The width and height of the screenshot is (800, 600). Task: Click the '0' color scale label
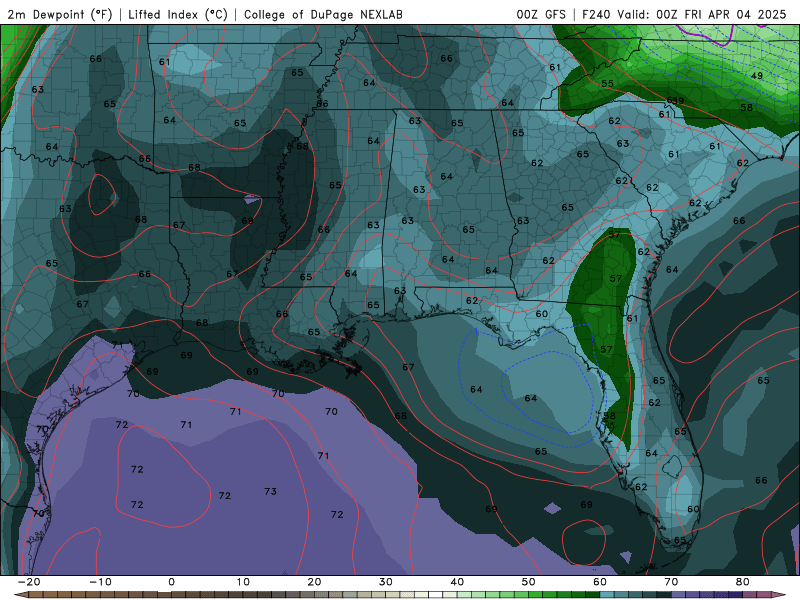click(171, 582)
